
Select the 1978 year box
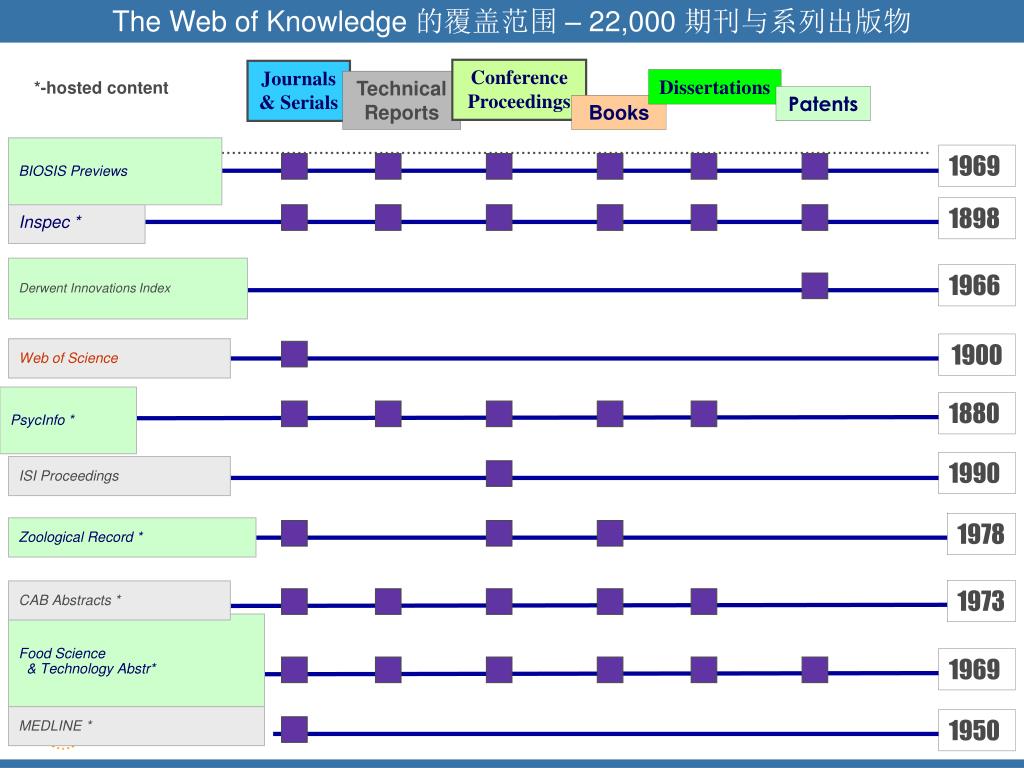981,534
